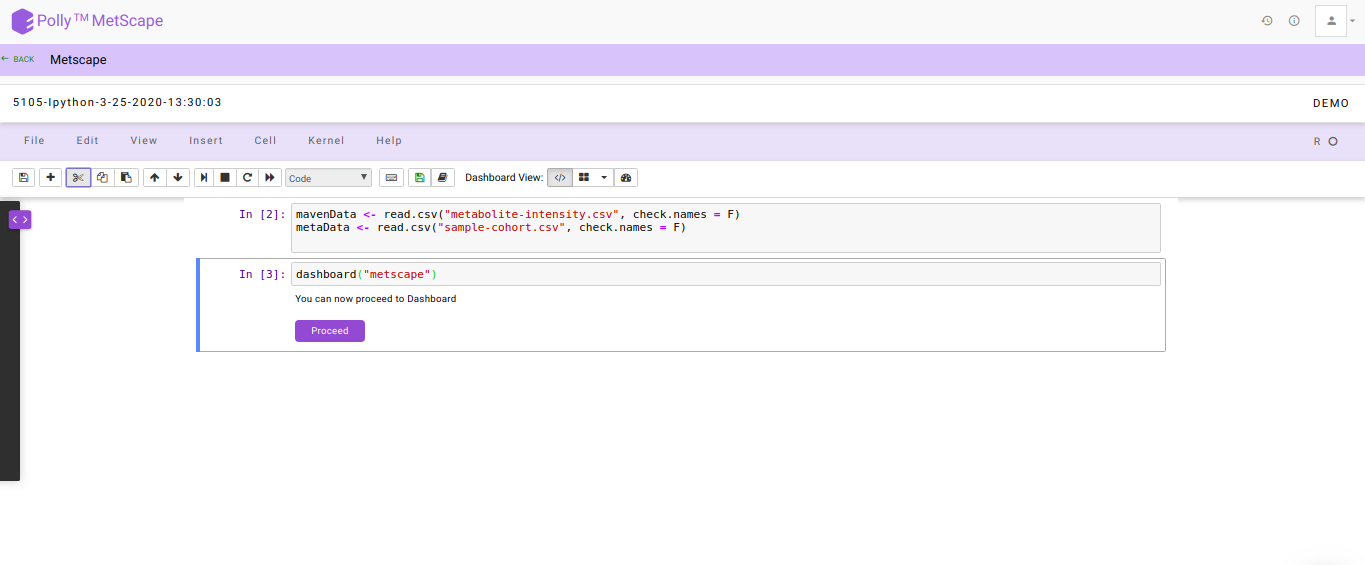Viewport: 1365px width, 565px height.
Task: Open the history clock icon
Action: point(1267,20)
